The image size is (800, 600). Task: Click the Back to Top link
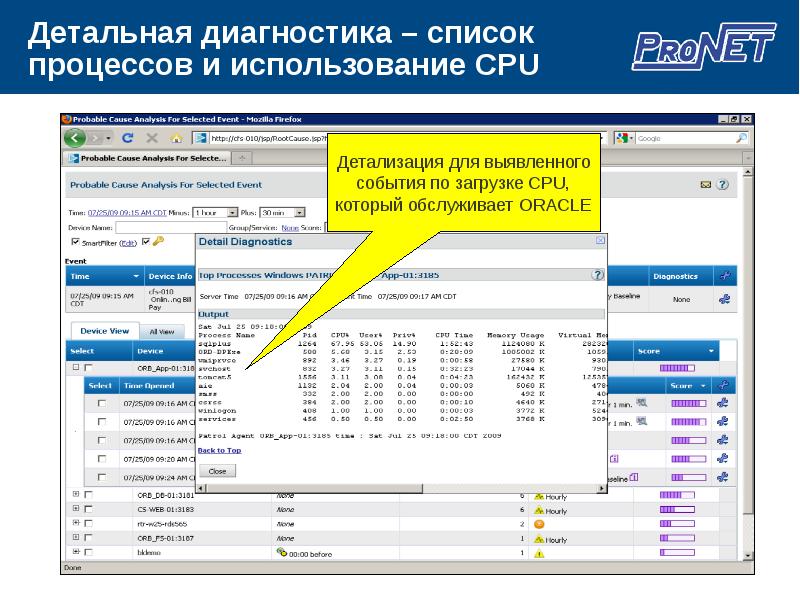[219, 451]
